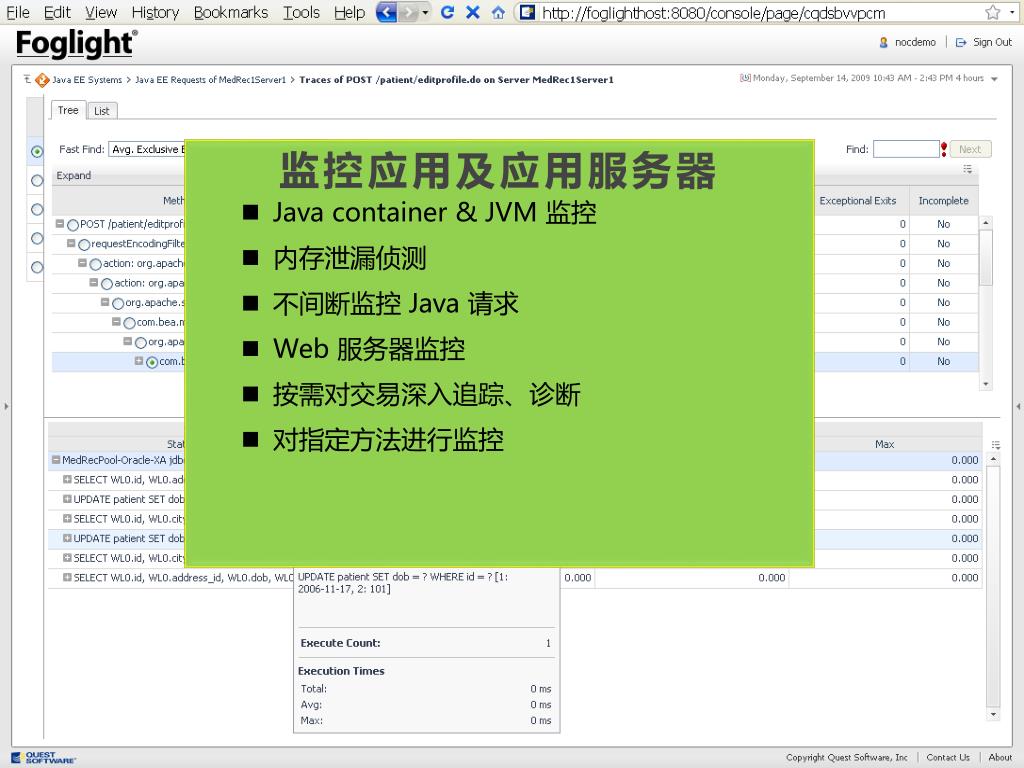This screenshot has height=768, width=1024.
Task: Click the breadcrumb tree icon at far left
Action: pyautogui.click(x=27, y=79)
